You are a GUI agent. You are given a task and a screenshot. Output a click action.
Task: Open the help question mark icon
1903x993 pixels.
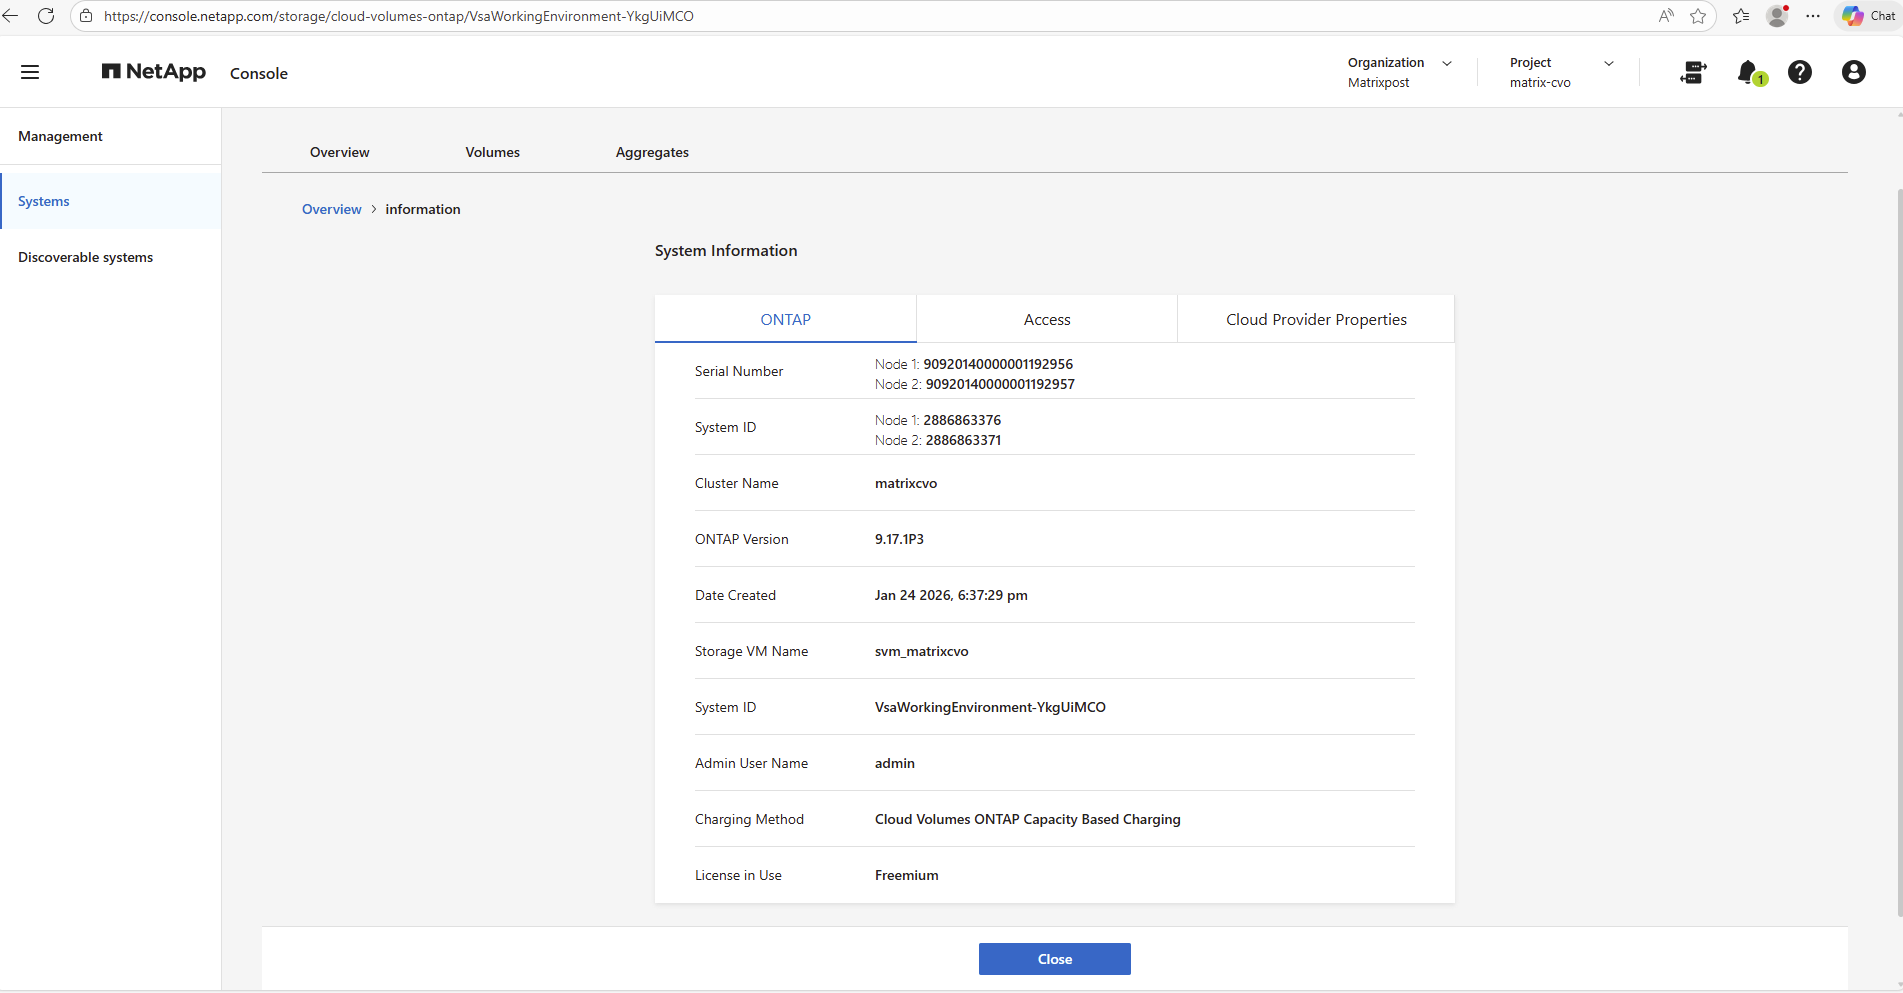point(1799,72)
